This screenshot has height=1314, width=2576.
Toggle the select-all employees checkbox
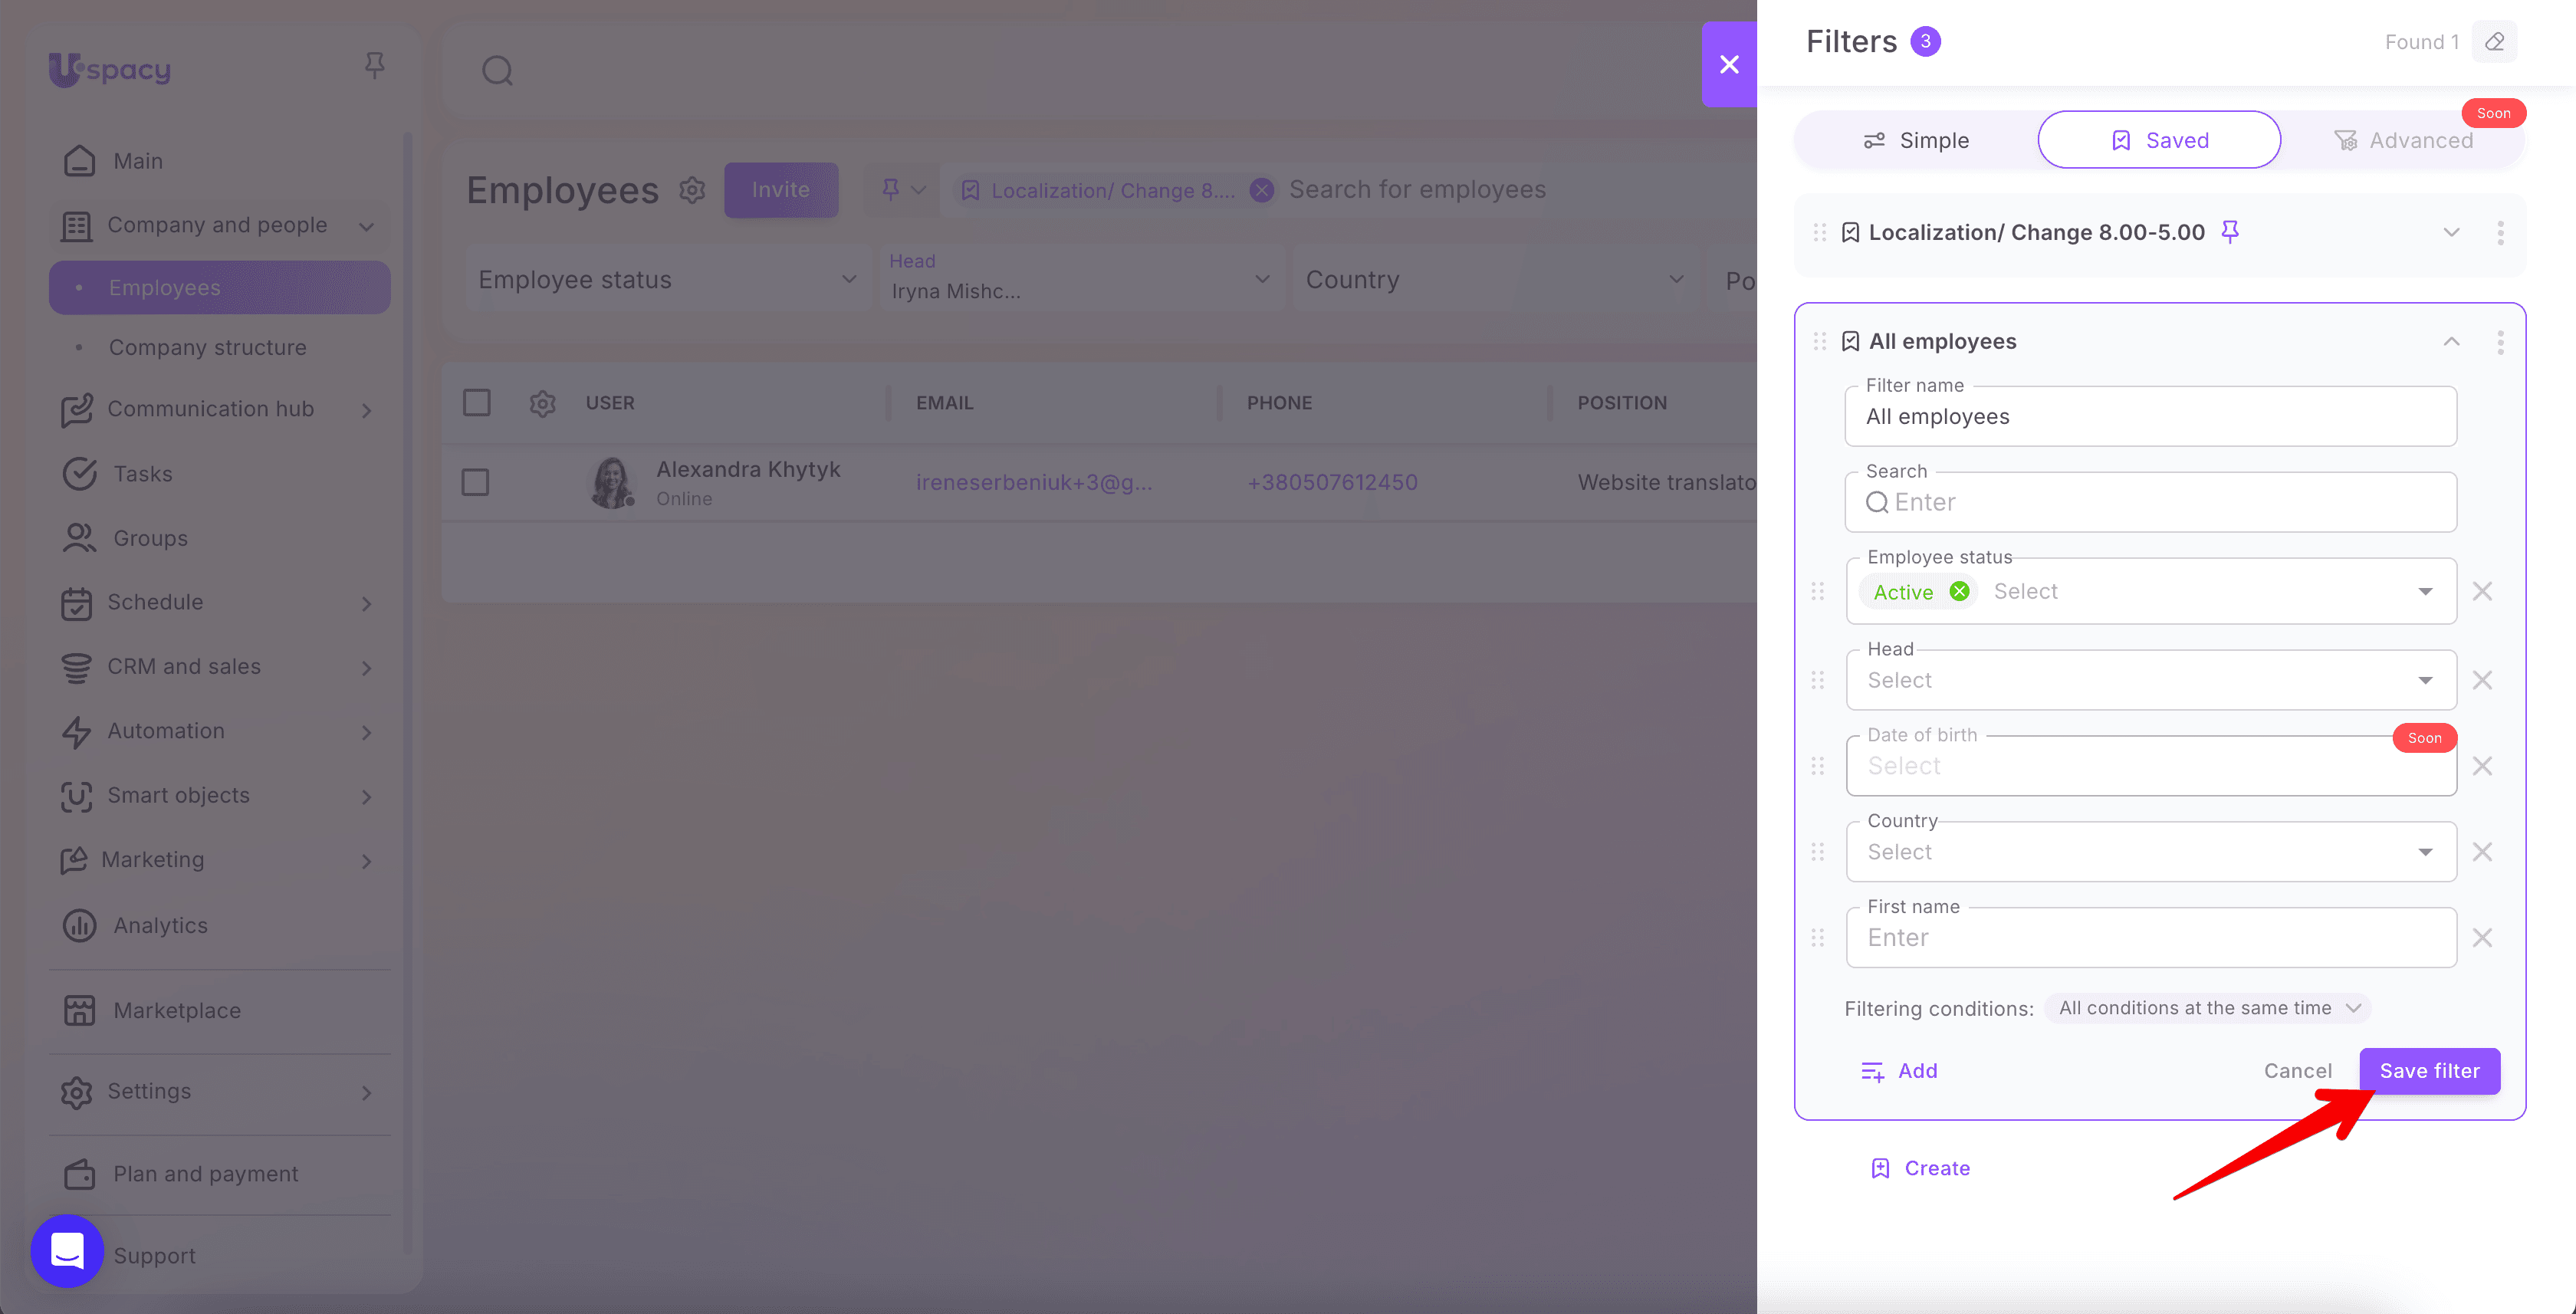click(476, 403)
